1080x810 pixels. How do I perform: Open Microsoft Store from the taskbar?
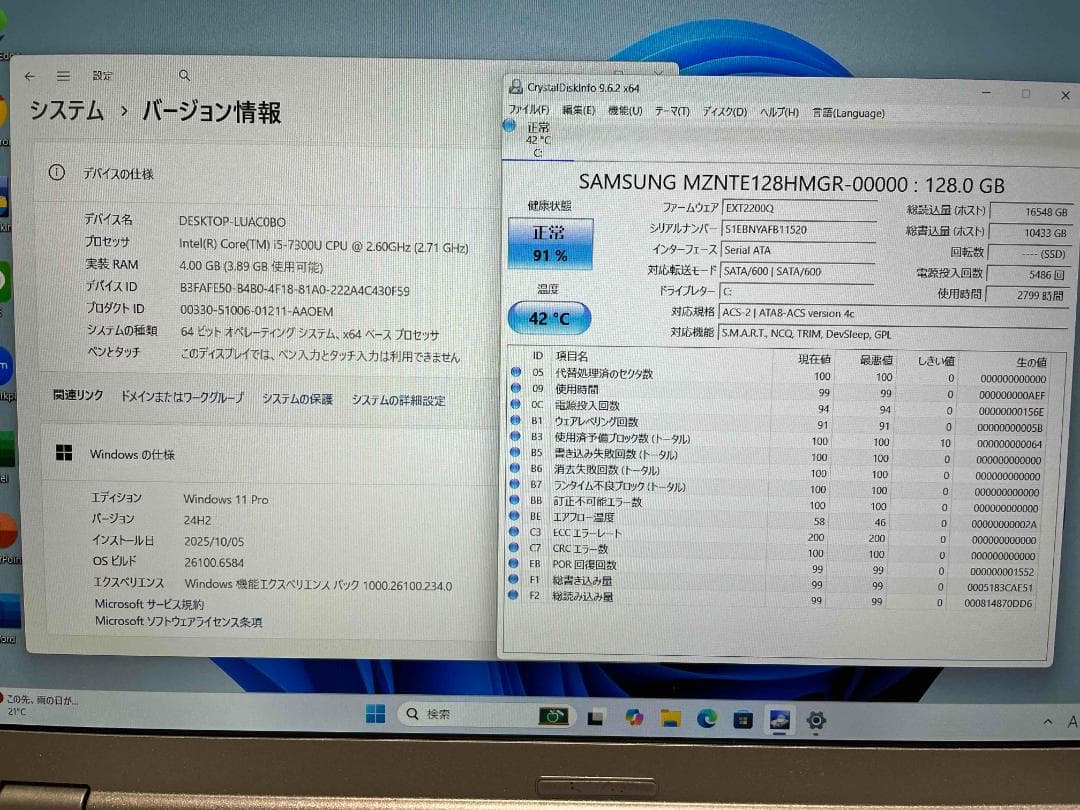pos(742,720)
